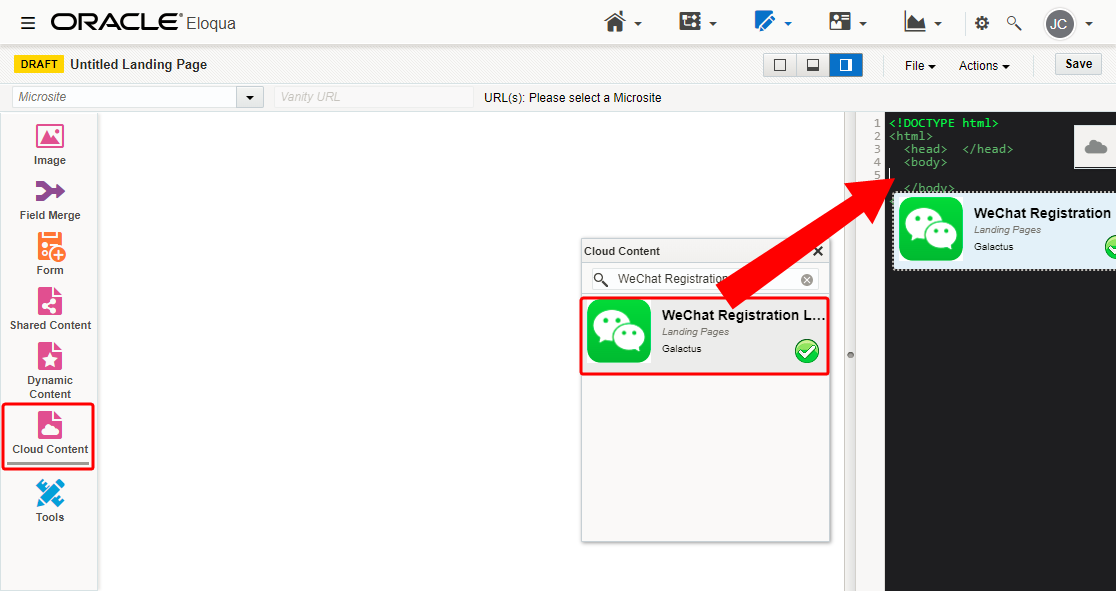Open the Tools component
This screenshot has width=1116, height=591.
click(x=50, y=501)
